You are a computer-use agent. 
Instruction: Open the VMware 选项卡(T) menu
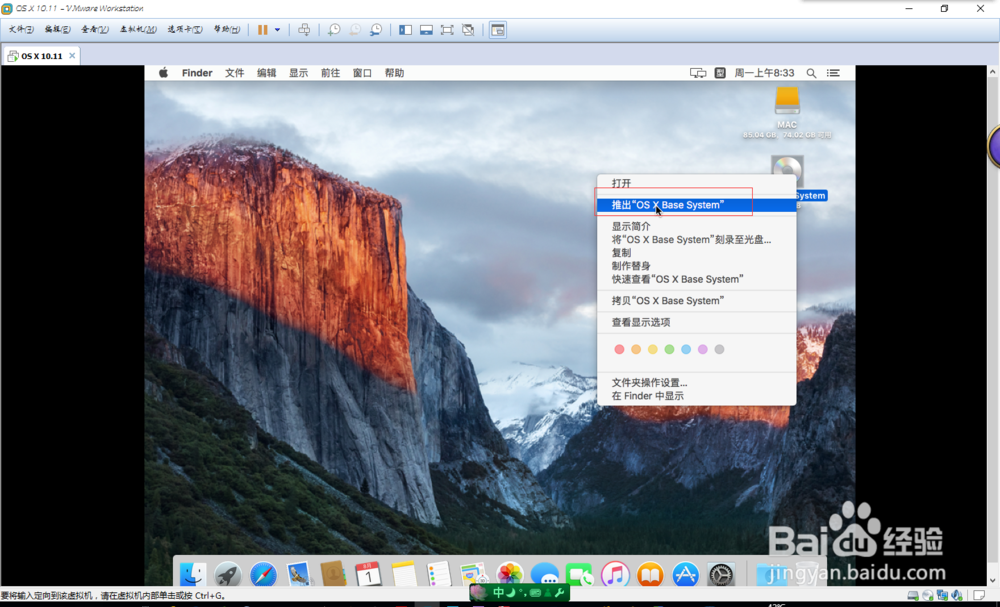tap(185, 29)
